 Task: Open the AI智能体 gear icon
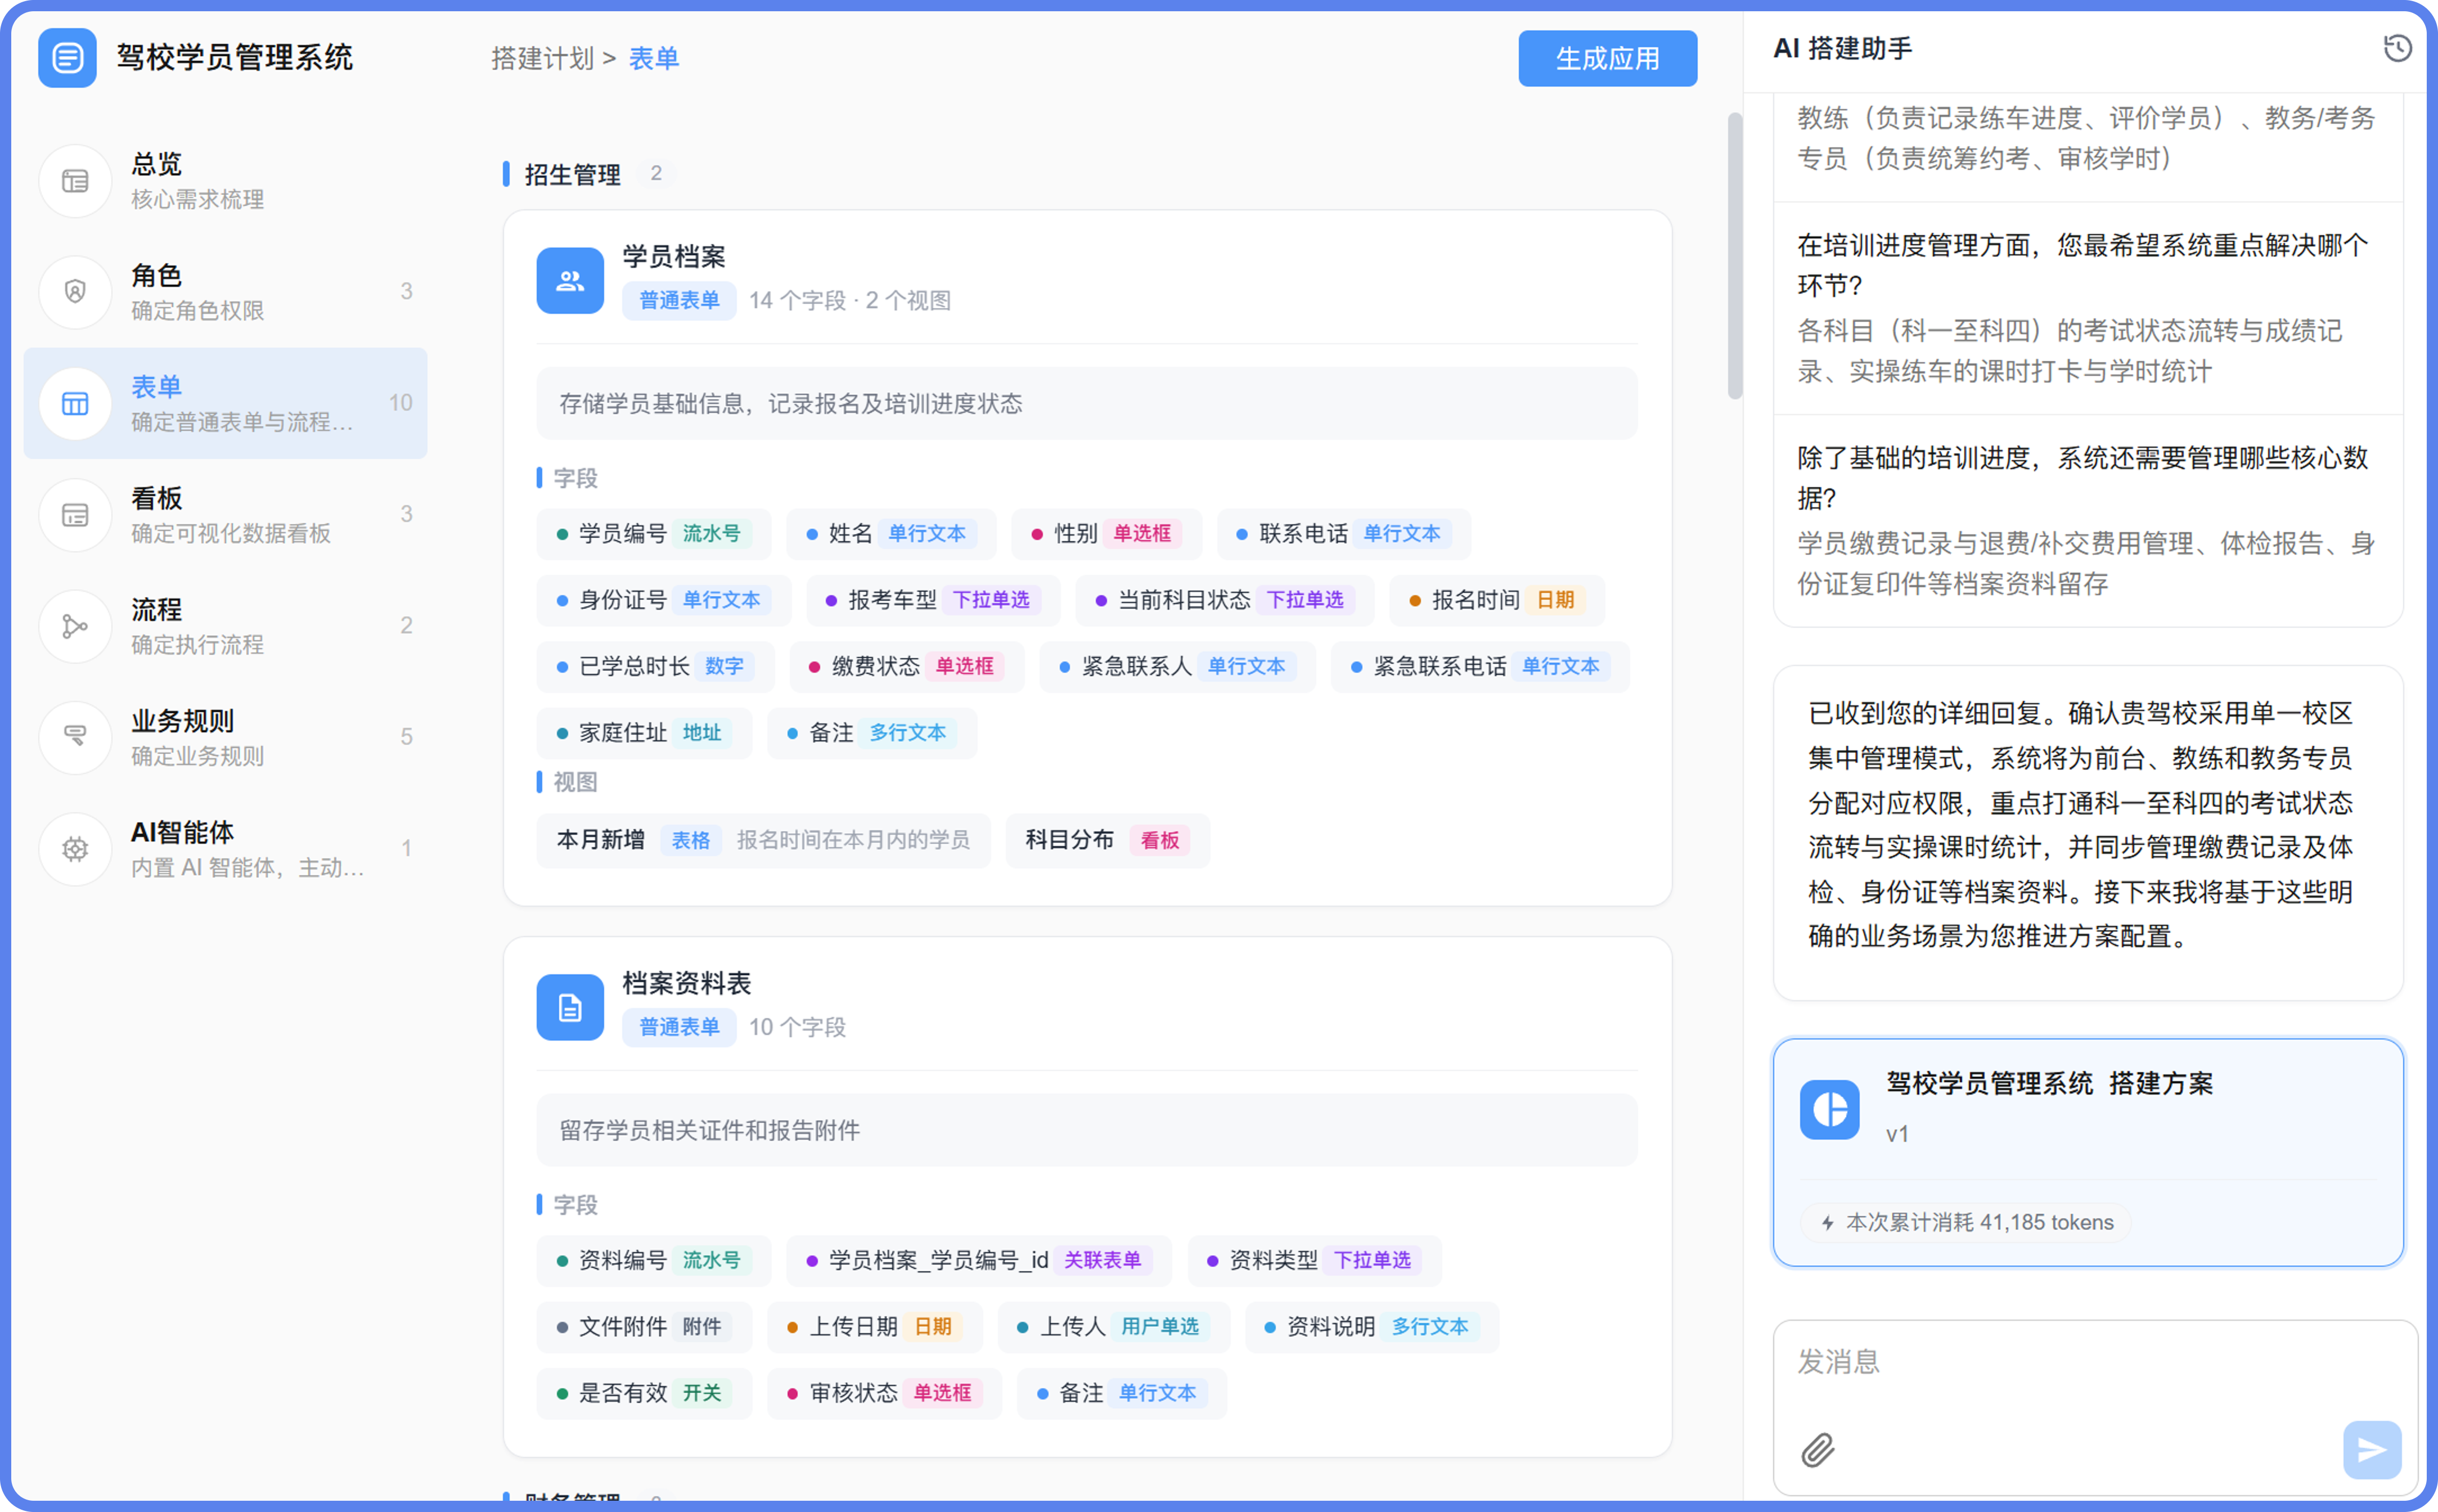pos(75,849)
